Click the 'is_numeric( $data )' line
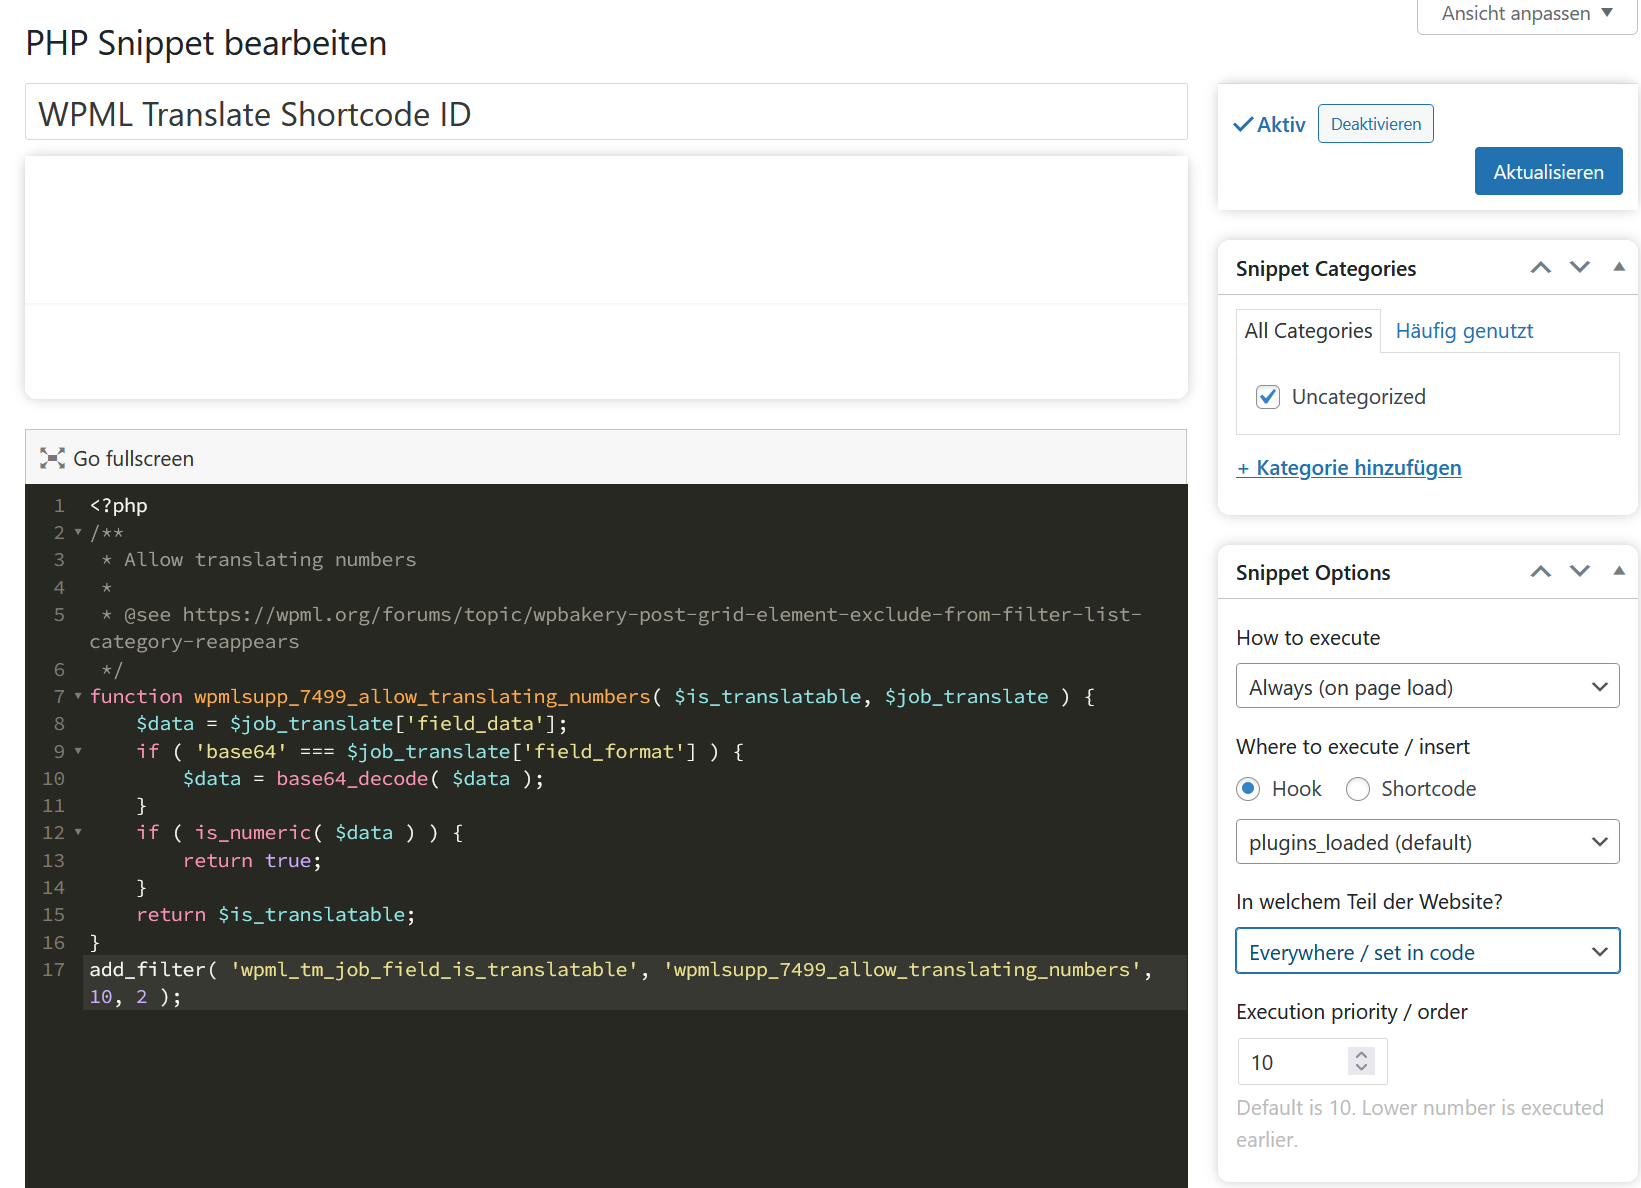This screenshot has height=1188, width=1641. click(300, 833)
